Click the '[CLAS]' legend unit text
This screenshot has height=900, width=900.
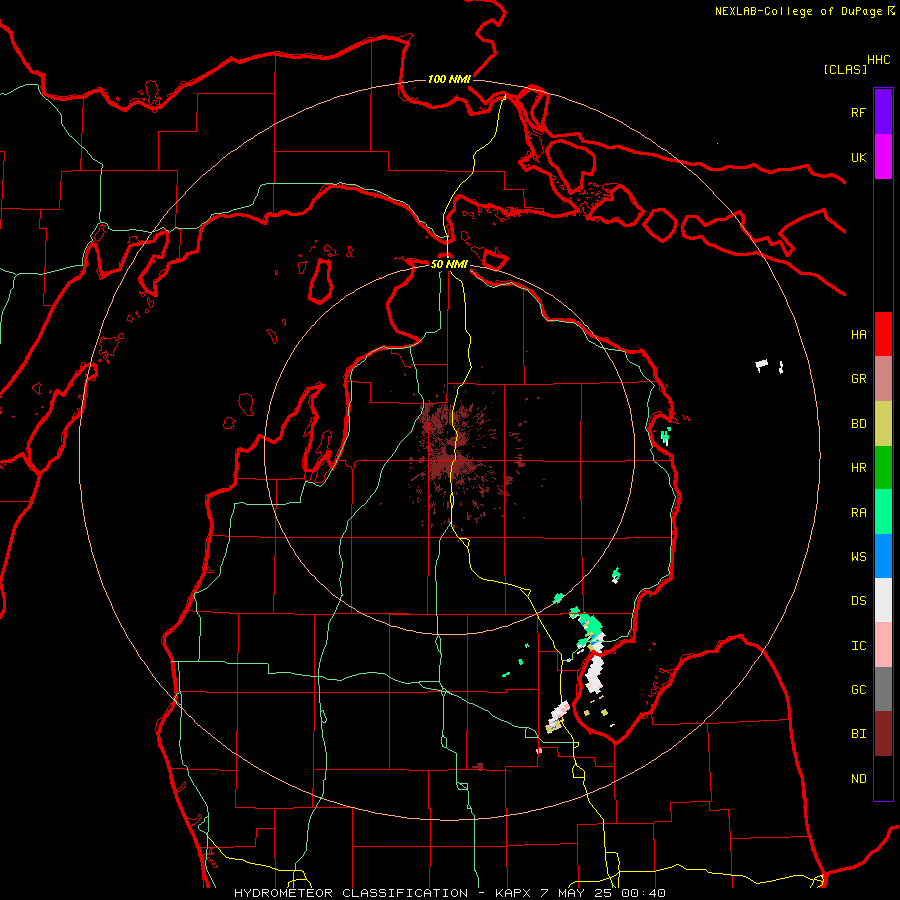pos(845,69)
